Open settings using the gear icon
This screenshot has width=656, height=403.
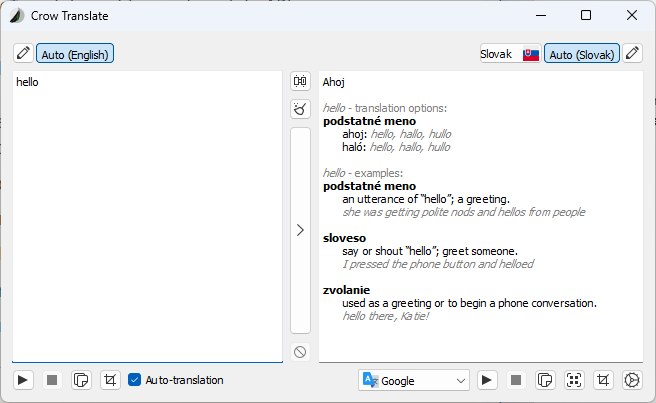click(631, 380)
